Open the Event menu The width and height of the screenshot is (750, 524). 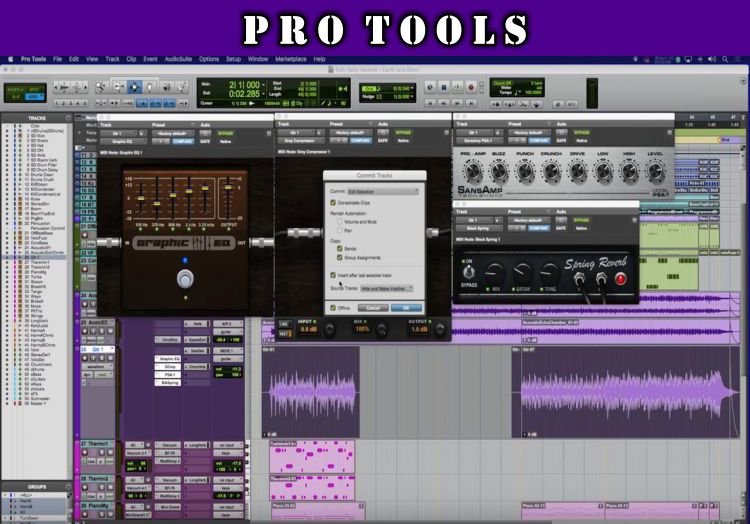pos(150,59)
